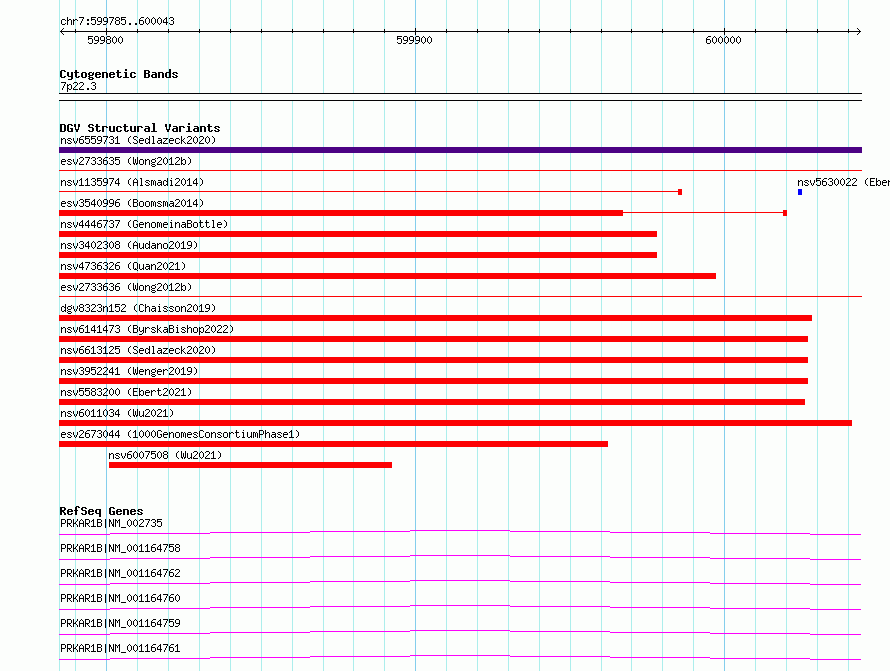
Task: Select the nsv3402308 red variant bar
Action: pyautogui.click(x=358, y=255)
